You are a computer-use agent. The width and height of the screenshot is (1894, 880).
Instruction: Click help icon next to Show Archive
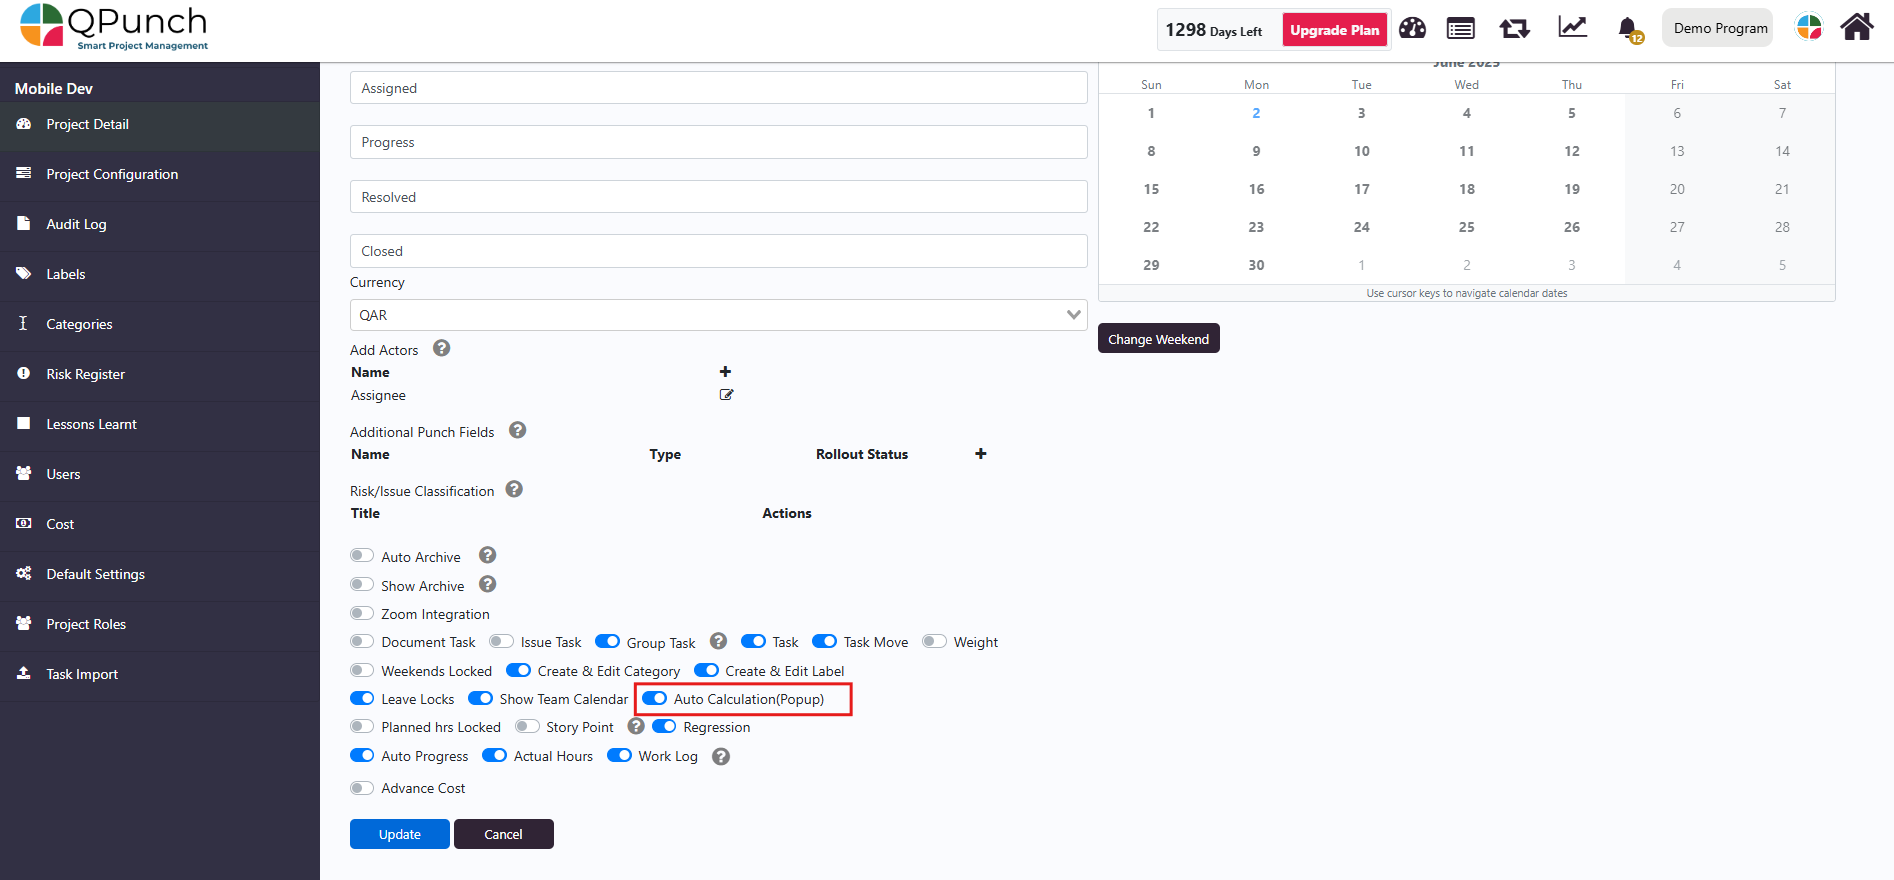(487, 584)
